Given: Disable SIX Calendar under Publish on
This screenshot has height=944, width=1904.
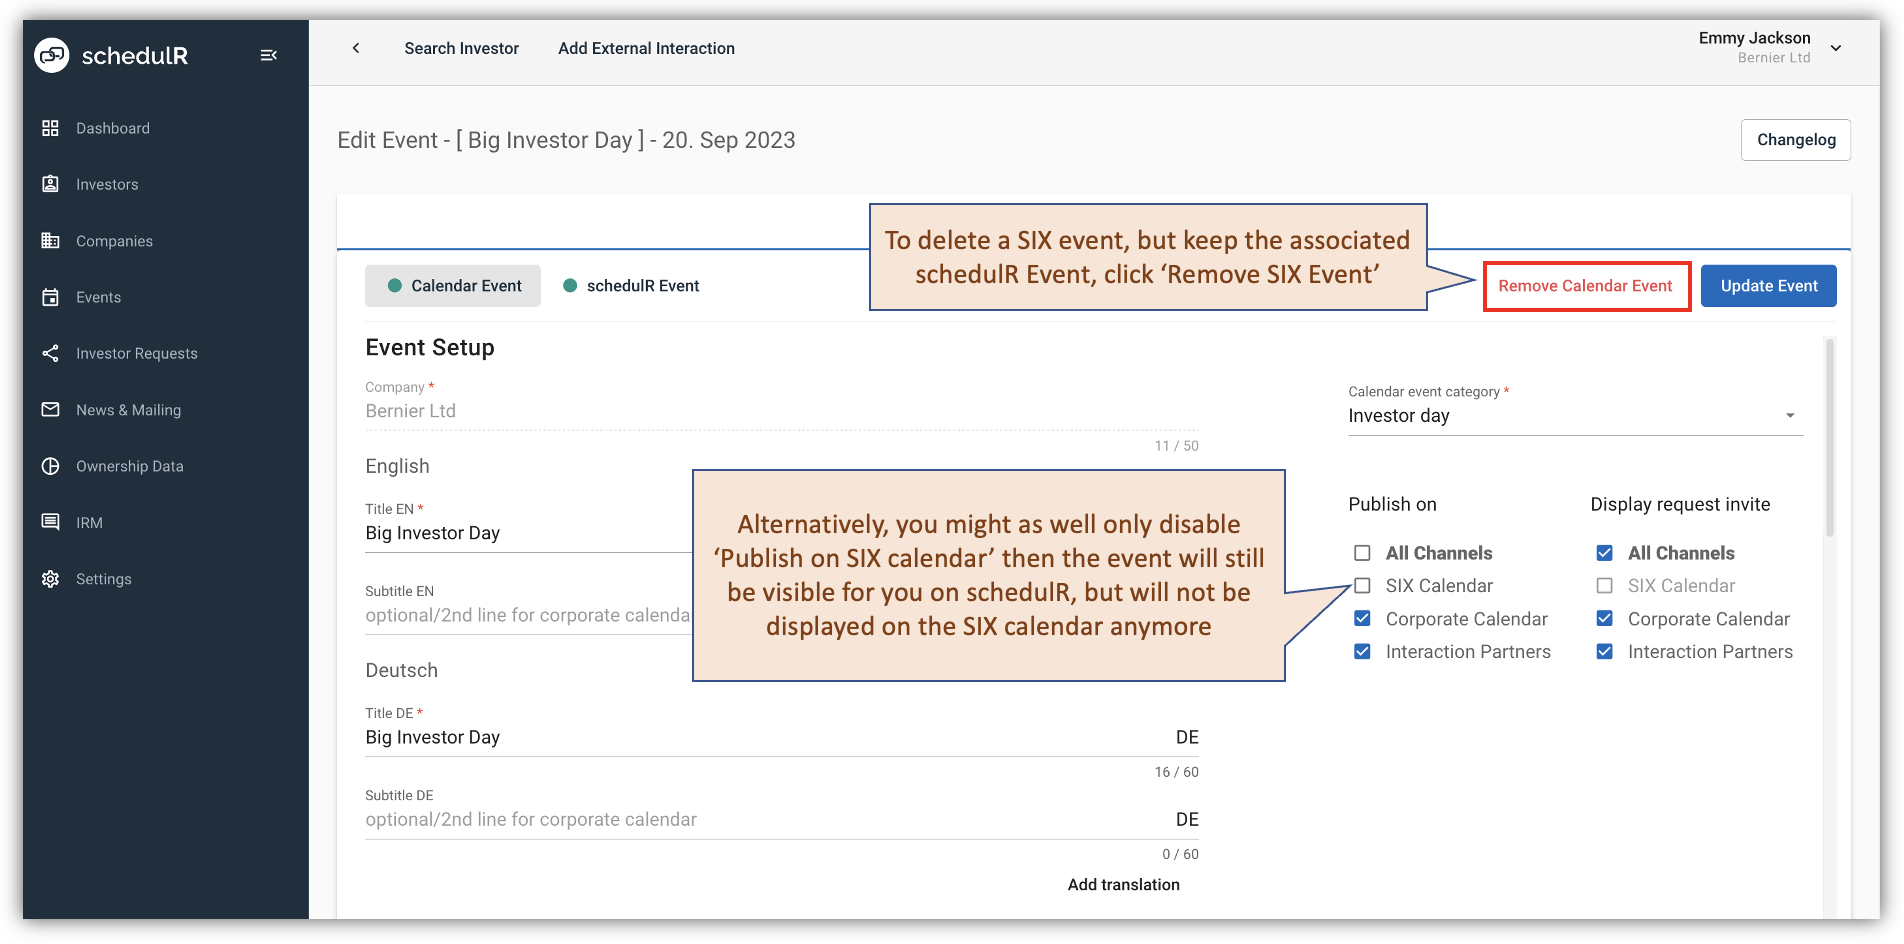Looking at the screenshot, I should pyautogui.click(x=1361, y=585).
